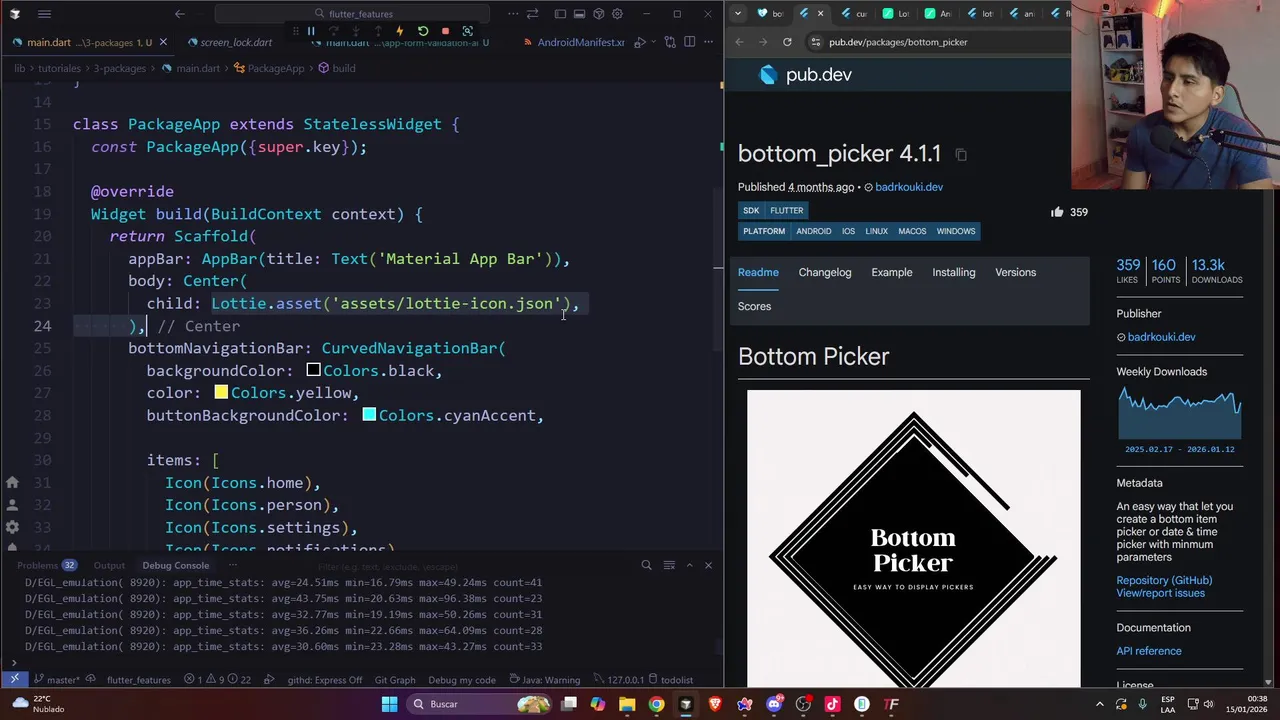Click the cyan color swatch before Colors.cyanAccent
The height and width of the screenshot is (720, 1280).
click(369, 415)
